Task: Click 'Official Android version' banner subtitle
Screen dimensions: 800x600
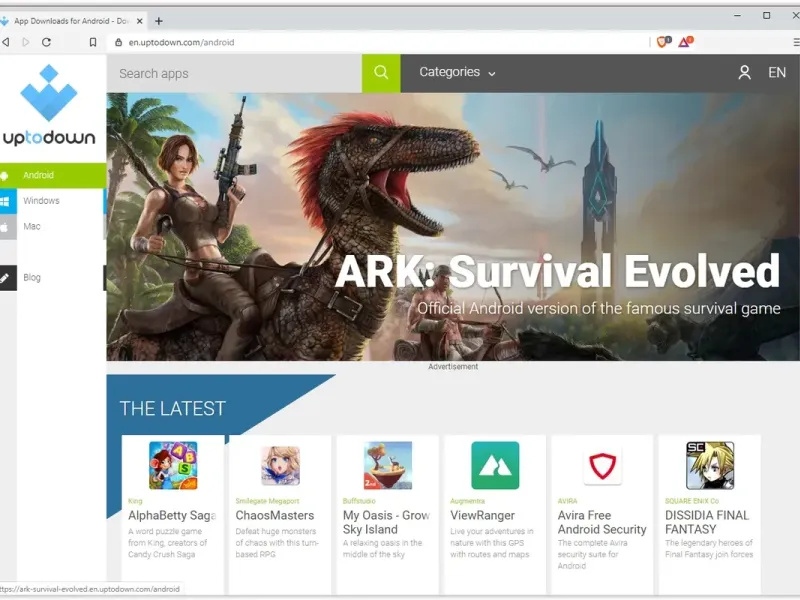Action: pyautogui.click(x=598, y=309)
